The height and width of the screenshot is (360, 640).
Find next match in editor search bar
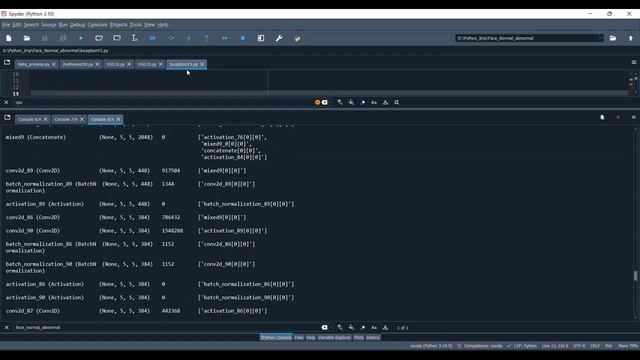point(351,102)
